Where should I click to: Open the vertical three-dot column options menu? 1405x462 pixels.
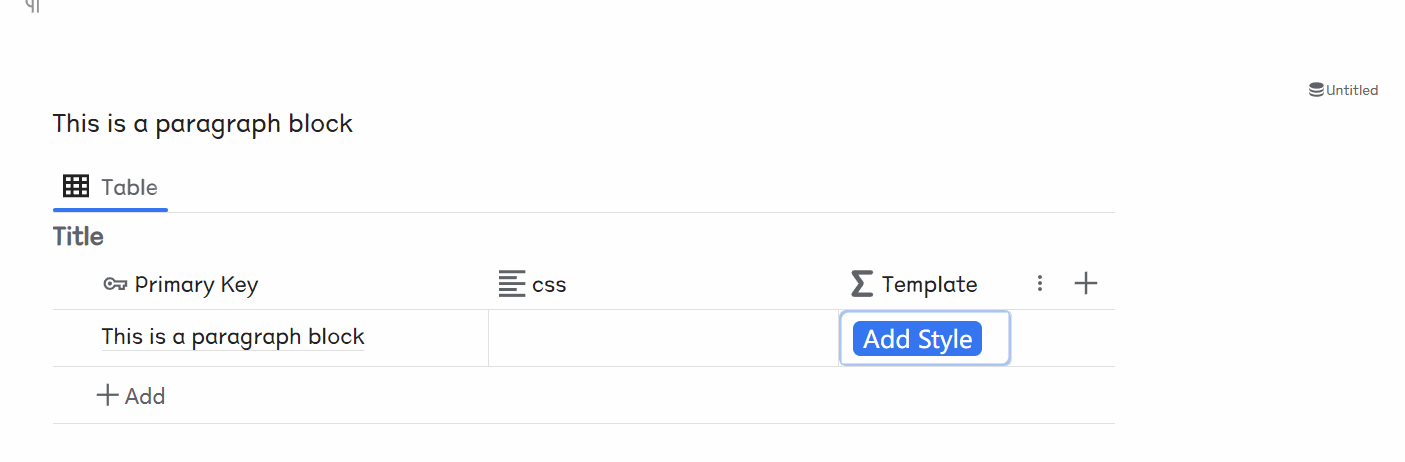tap(1040, 284)
